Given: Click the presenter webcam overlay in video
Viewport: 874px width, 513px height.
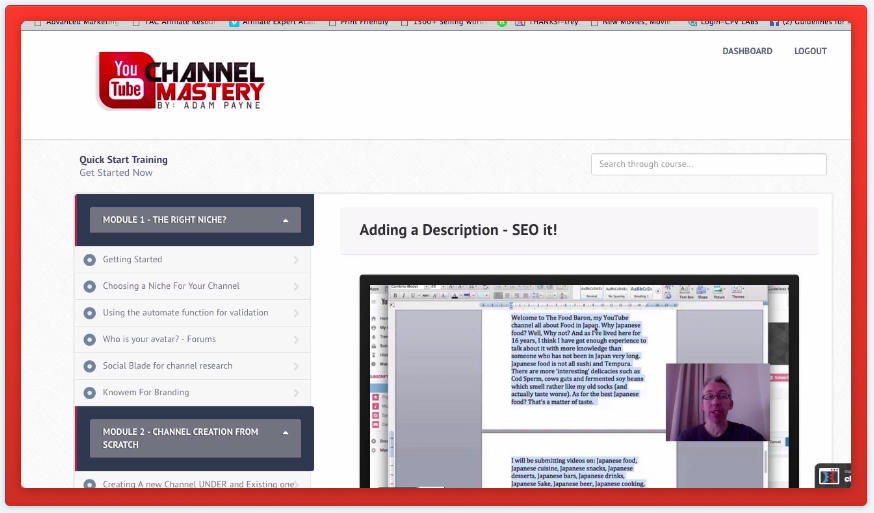Looking at the screenshot, I should point(717,402).
